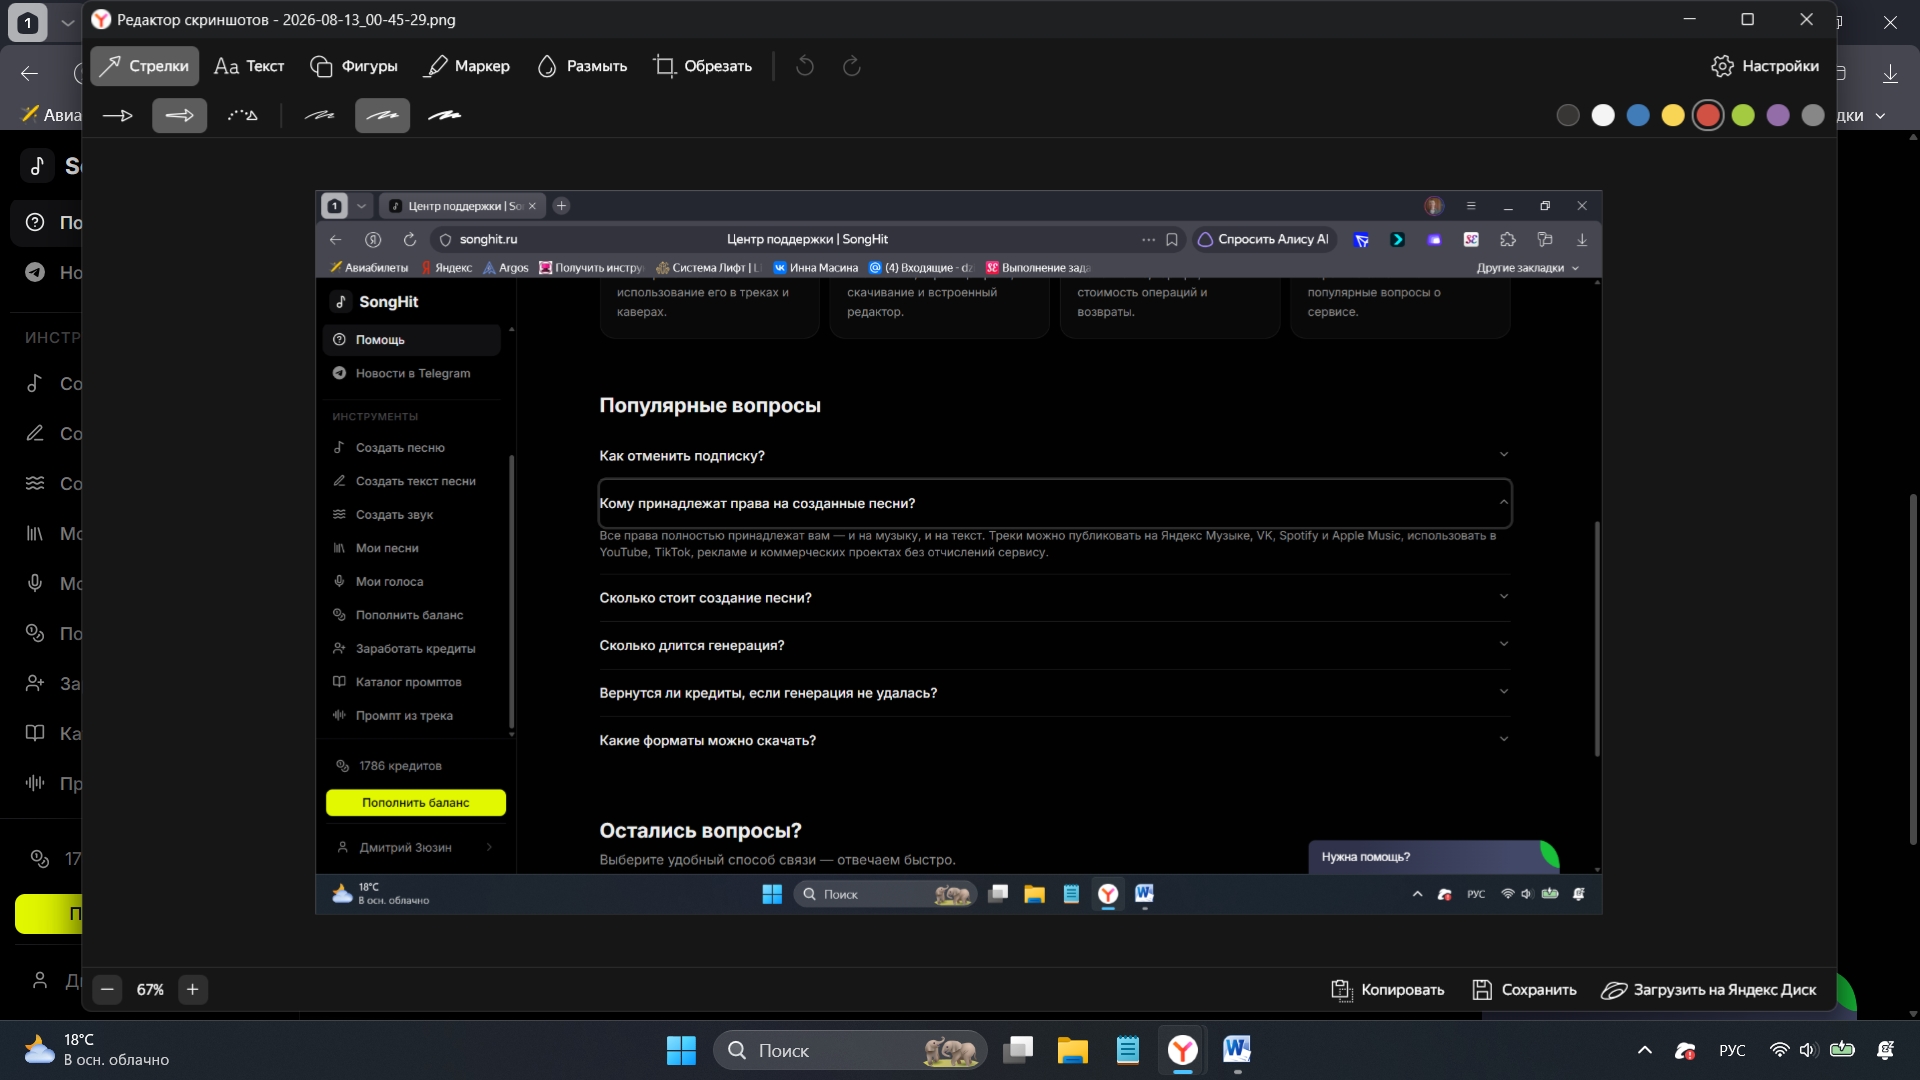Image resolution: width=1920 pixels, height=1080 pixels.
Task: Click the Telegram icon in the background sidebar
Action: 35,272
